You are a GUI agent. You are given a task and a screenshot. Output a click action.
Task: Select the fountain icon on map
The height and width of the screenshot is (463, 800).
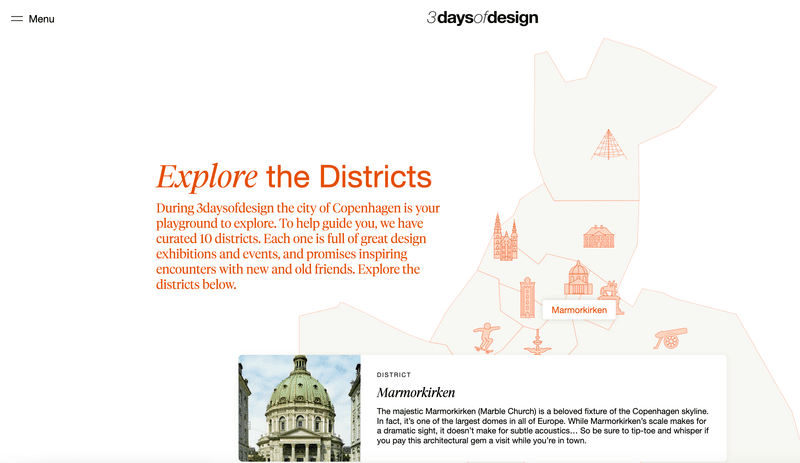click(x=537, y=343)
